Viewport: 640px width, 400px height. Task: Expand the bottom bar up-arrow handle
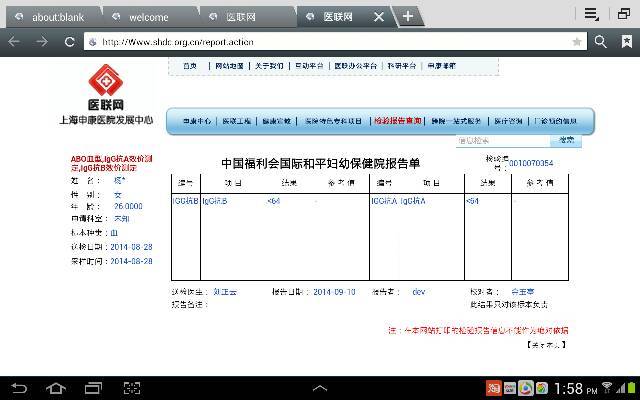(x=320, y=388)
